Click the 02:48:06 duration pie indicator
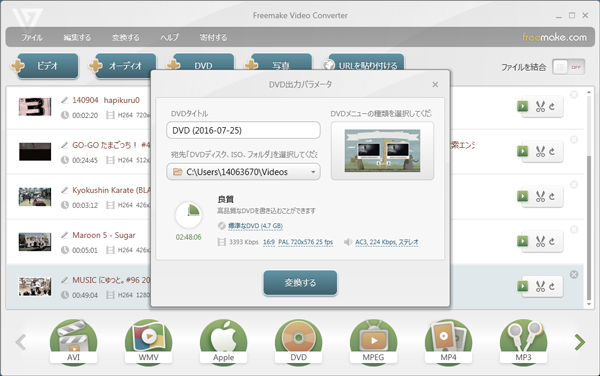This screenshot has width=600, height=376. click(189, 215)
